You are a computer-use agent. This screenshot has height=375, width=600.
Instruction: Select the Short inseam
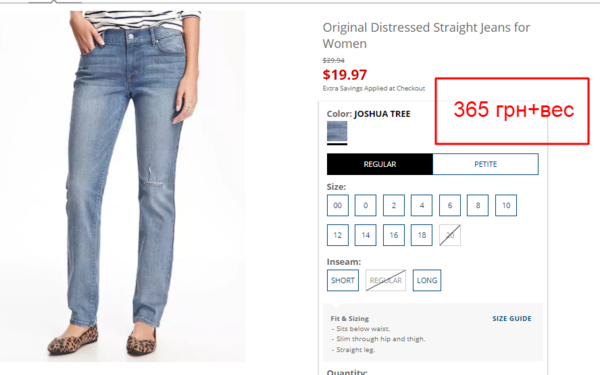tap(343, 280)
